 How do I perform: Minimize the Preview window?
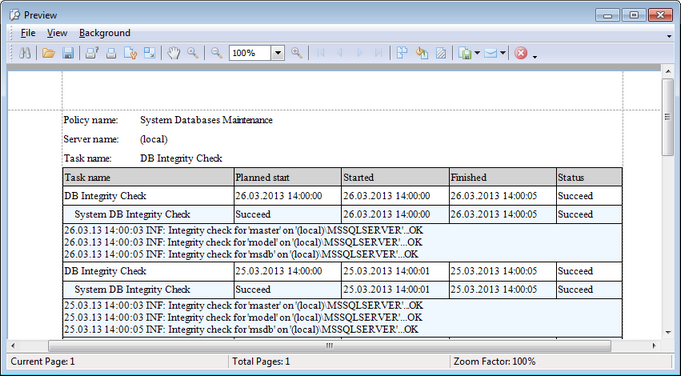tap(608, 15)
